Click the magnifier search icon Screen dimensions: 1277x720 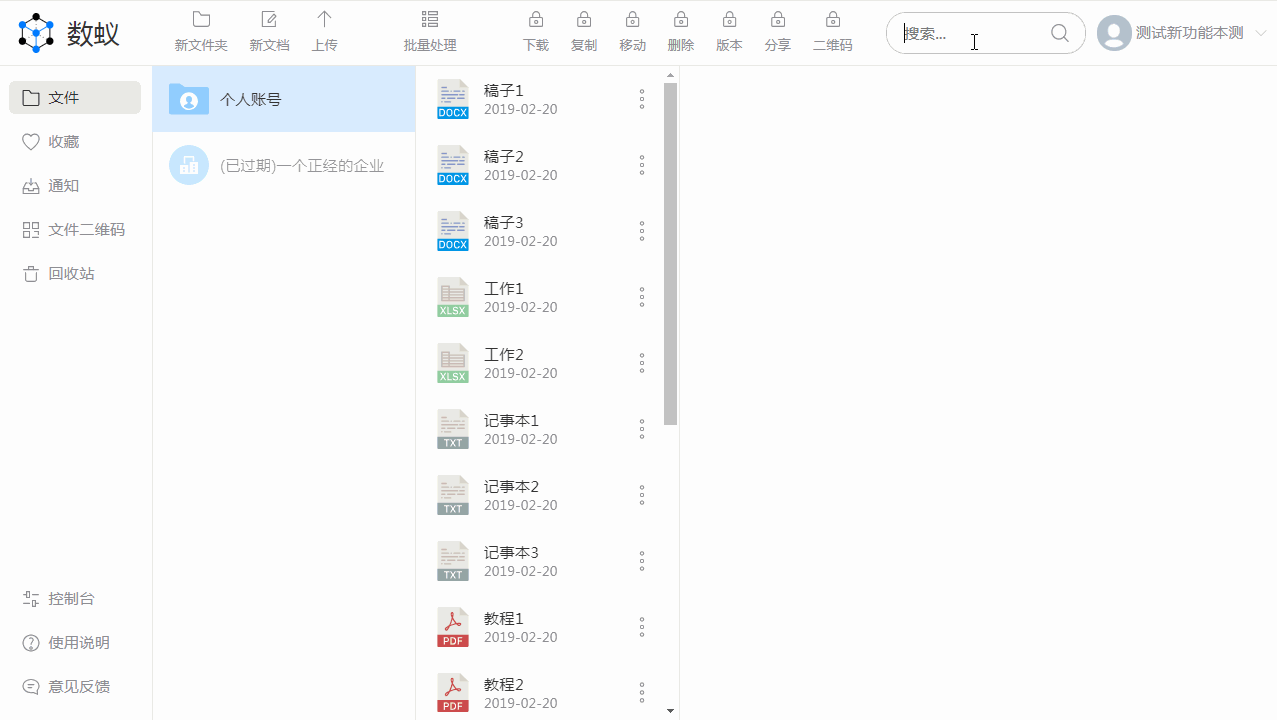[1060, 33]
